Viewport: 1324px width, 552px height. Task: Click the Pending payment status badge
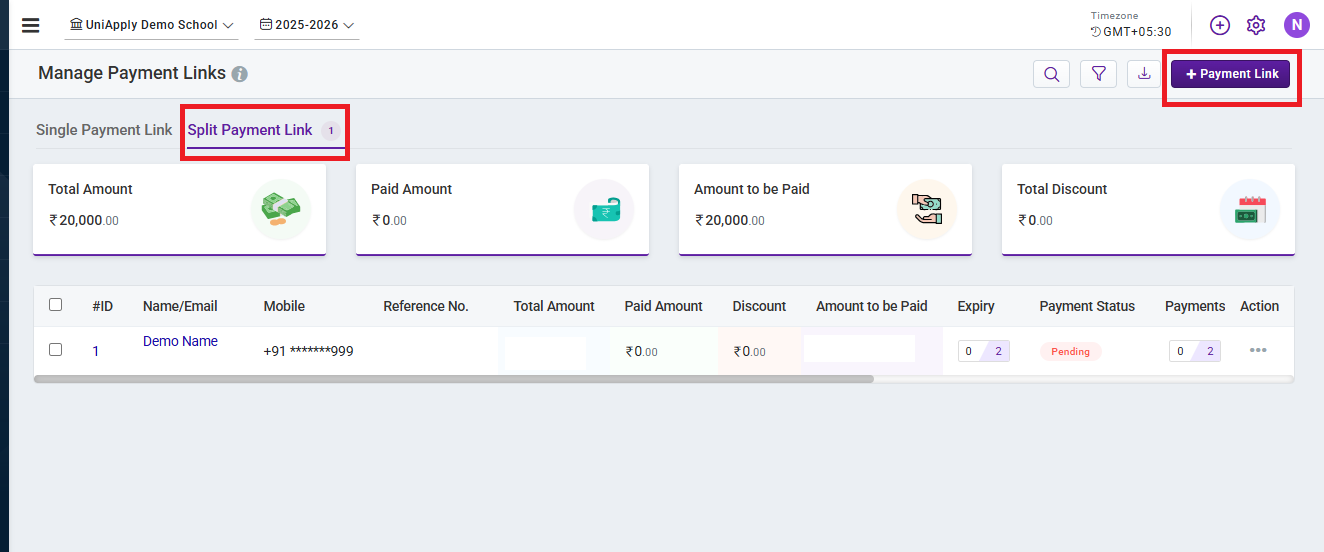[1070, 351]
